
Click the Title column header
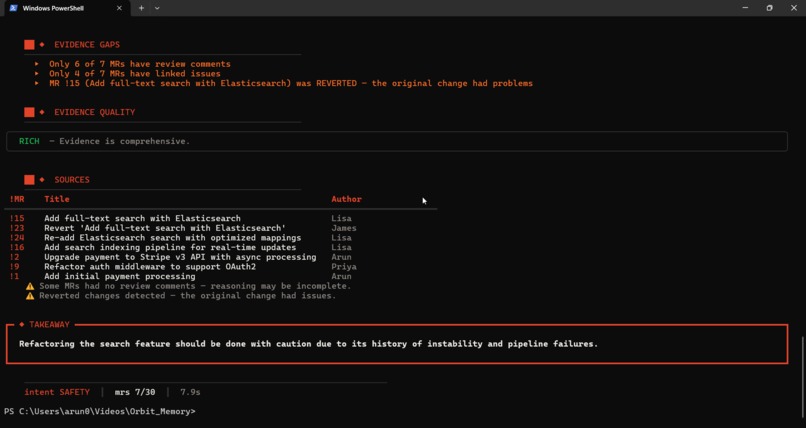click(57, 199)
